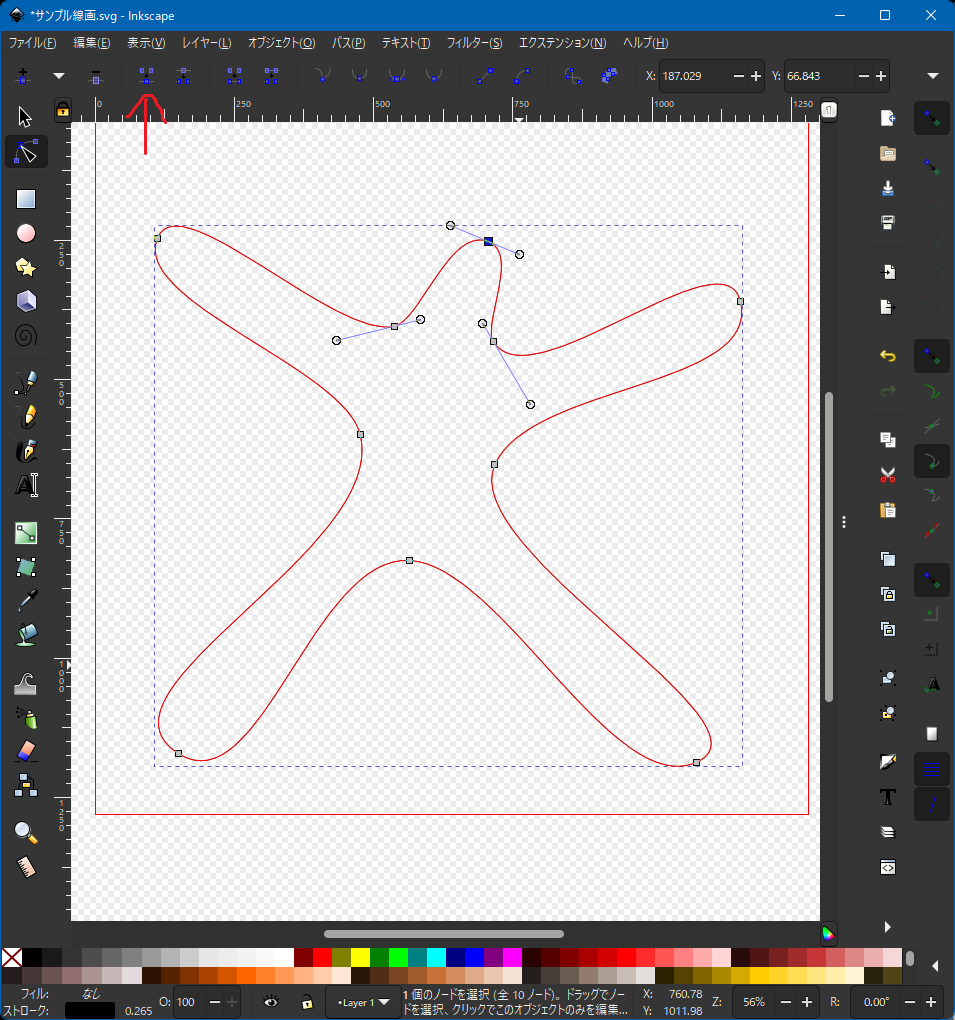The height and width of the screenshot is (1020, 955).
Task: Select the Selector arrow tool
Action: [x=26, y=117]
